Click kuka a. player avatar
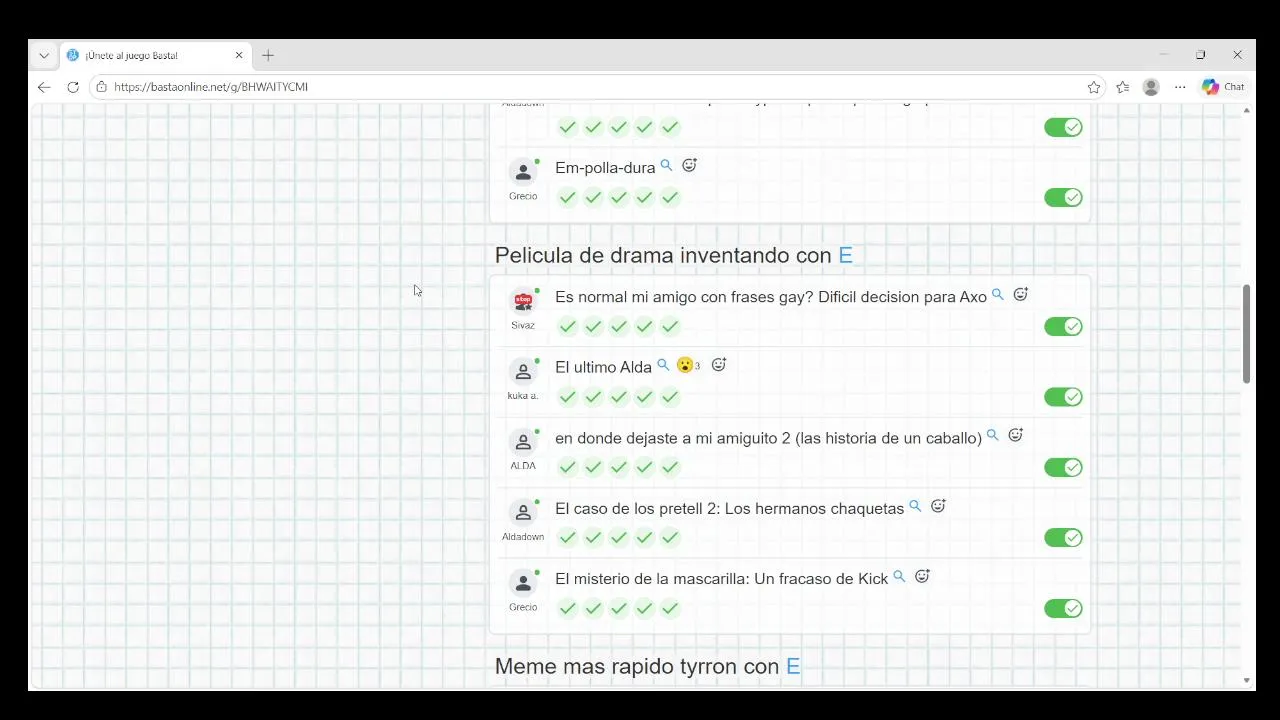Viewport: 1280px width, 720px height. click(523, 372)
